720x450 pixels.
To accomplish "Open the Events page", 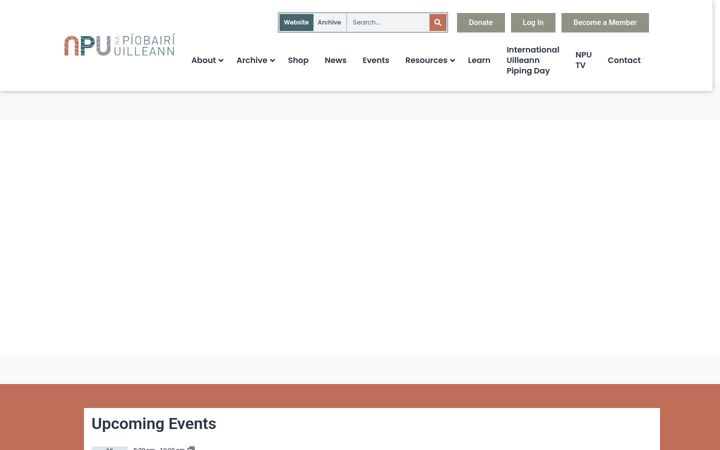I will click(376, 60).
